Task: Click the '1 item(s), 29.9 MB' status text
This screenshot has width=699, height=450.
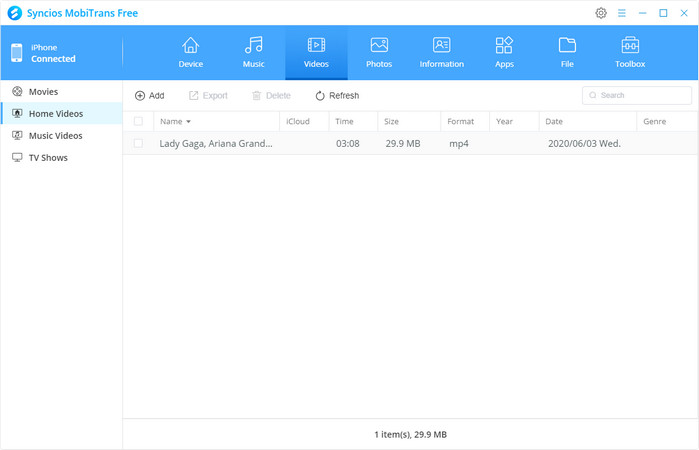Action: (411, 434)
